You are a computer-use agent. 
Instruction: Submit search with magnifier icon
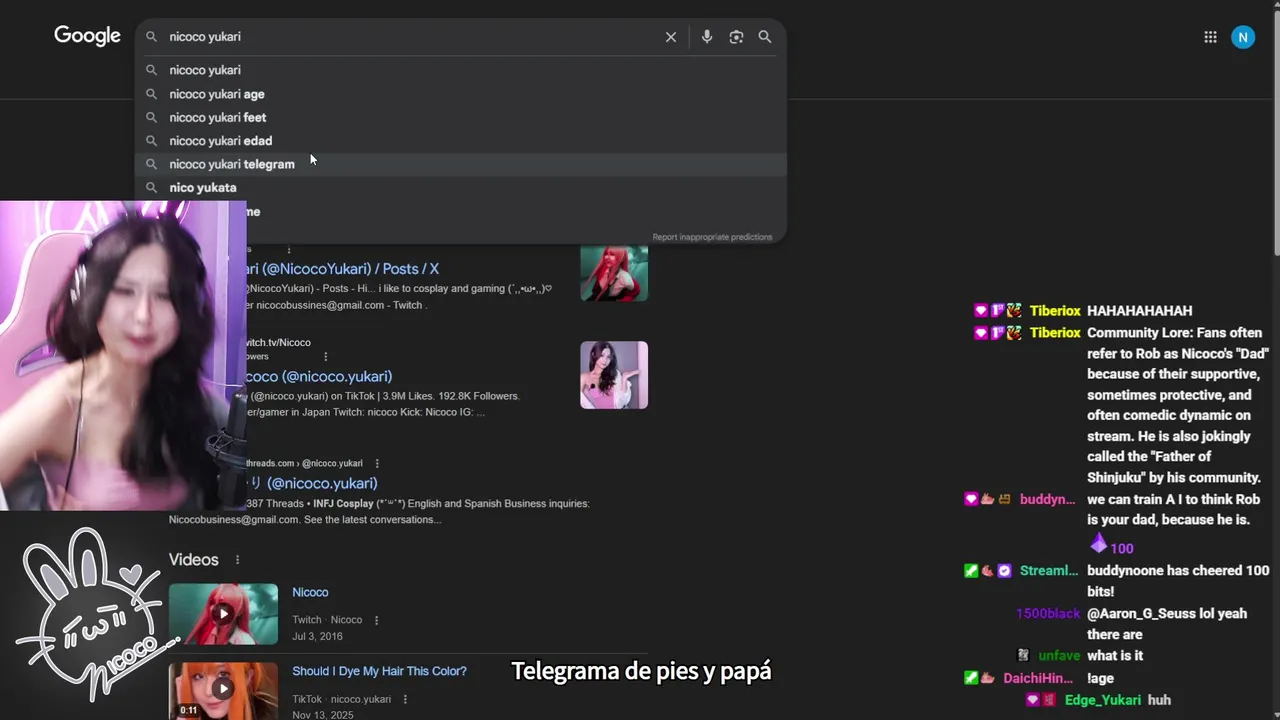(765, 37)
